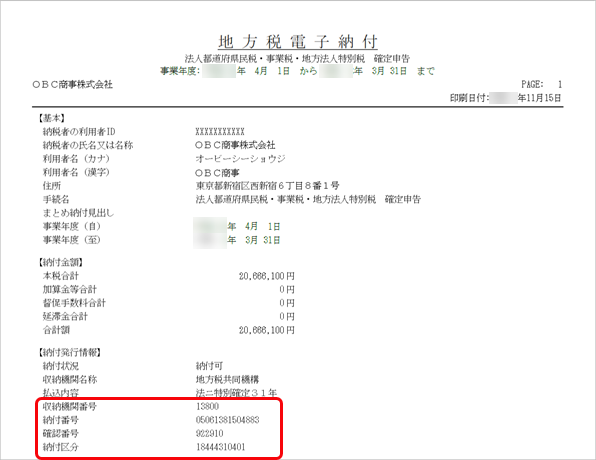Screen dimensions: 596x460
Task: Select the 収納機関番号 value 13800
Action: [207, 406]
